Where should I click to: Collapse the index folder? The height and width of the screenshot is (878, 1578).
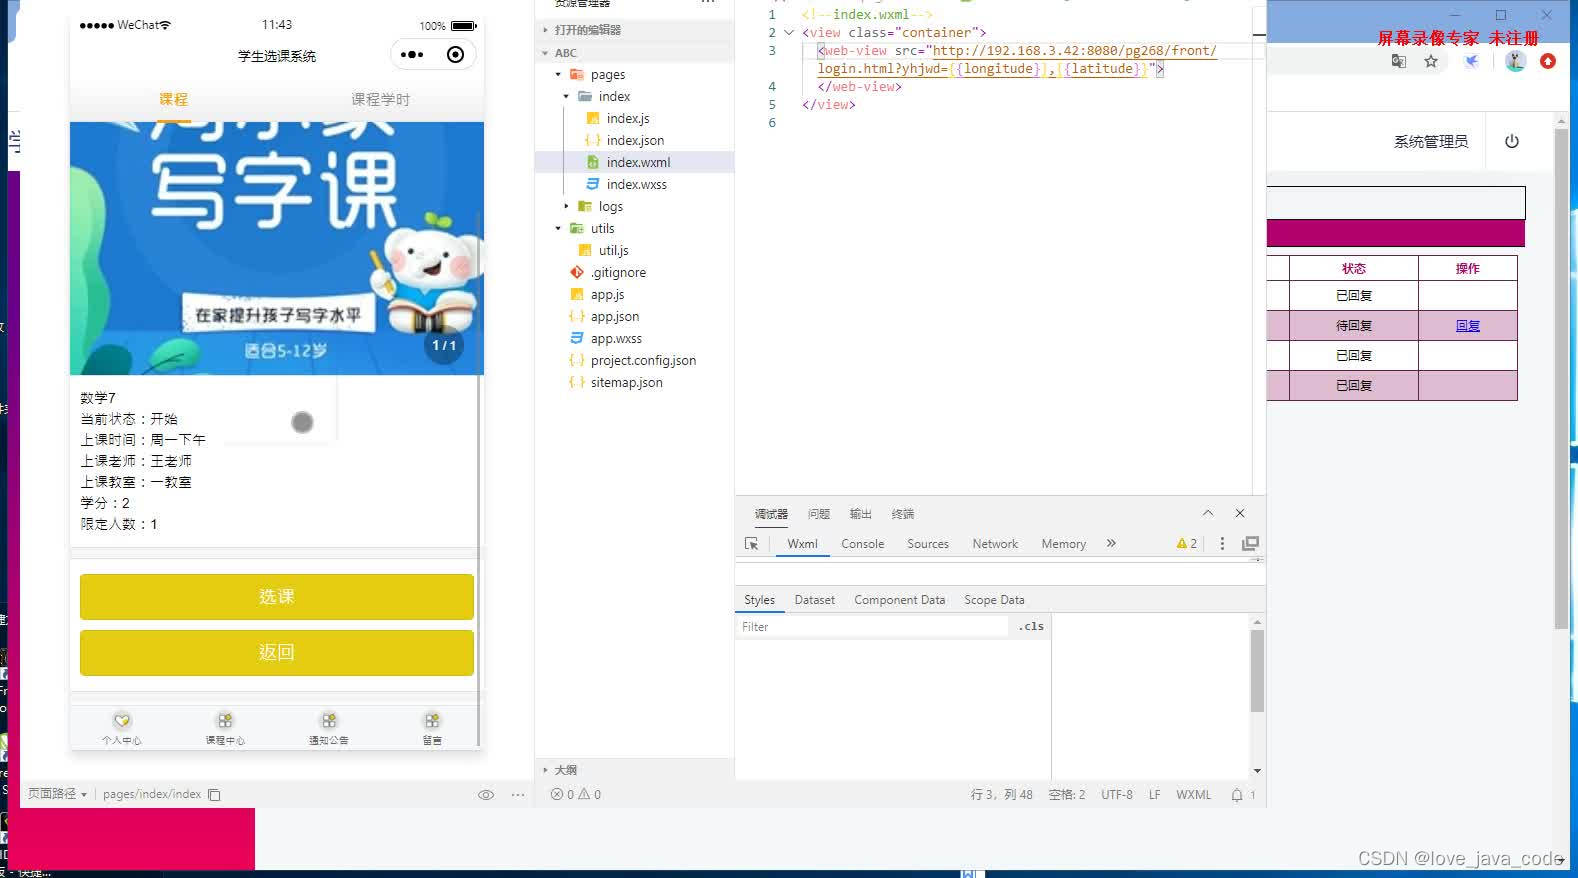tap(566, 96)
